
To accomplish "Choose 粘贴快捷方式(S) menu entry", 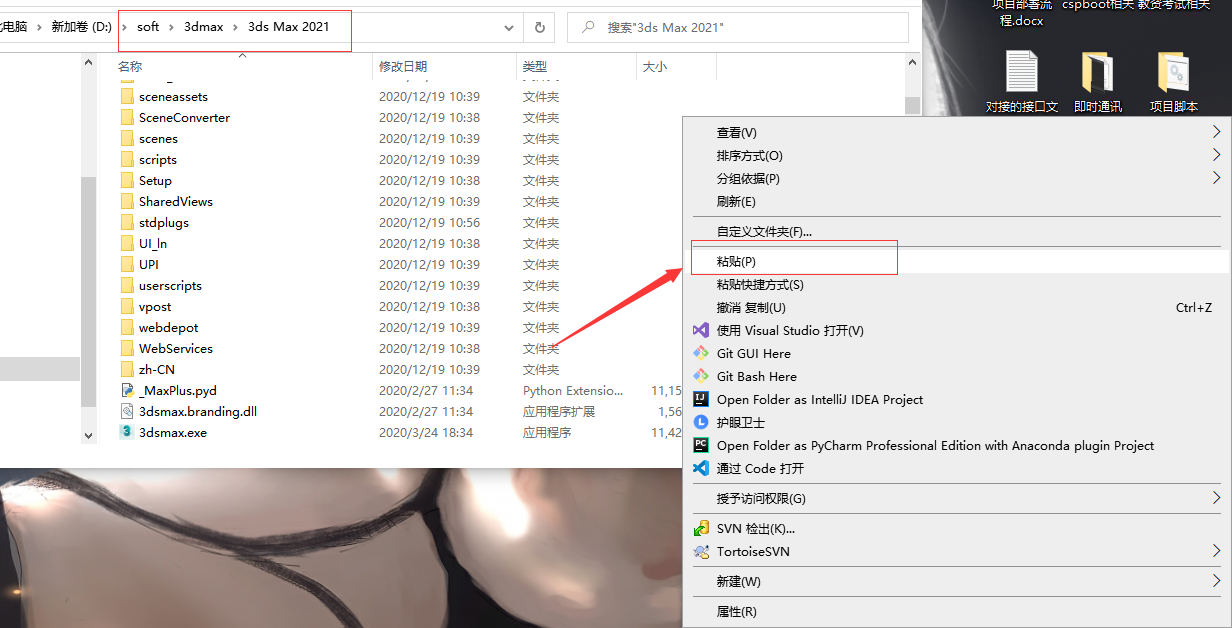I will pos(957,284).
